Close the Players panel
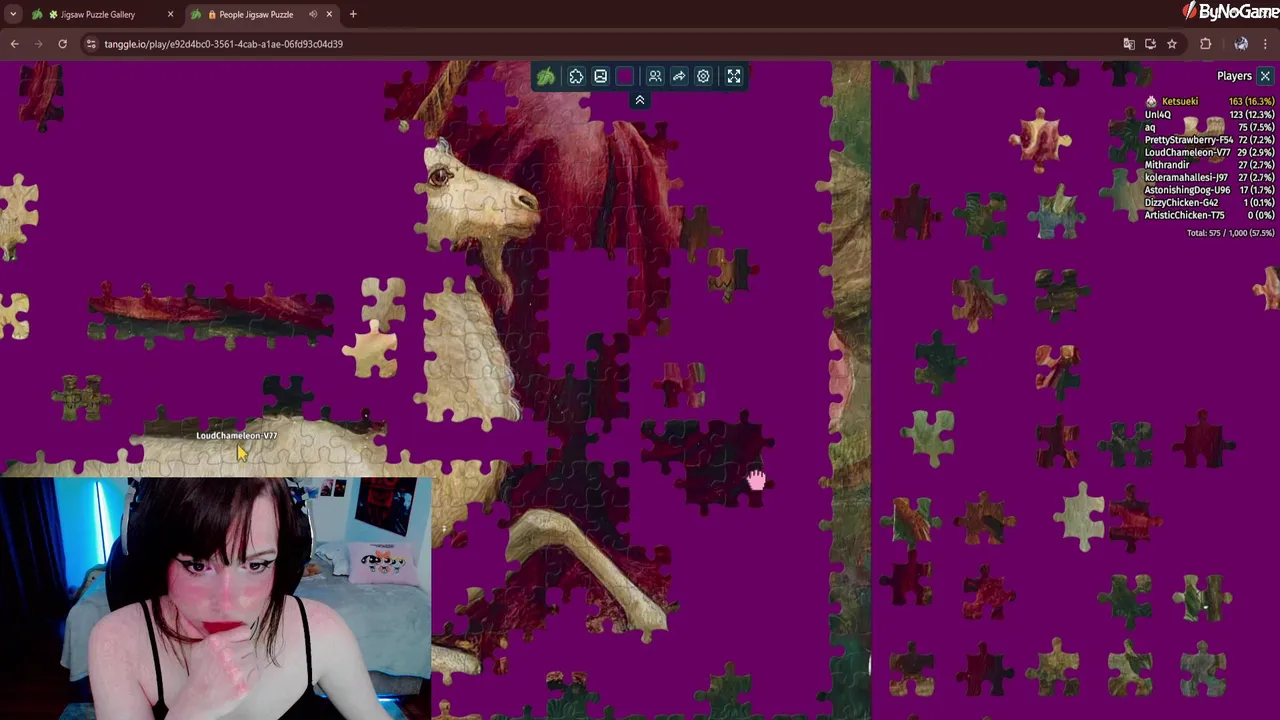The height and width of the screenshot is (720, 1280). (x=1265, y=76)
